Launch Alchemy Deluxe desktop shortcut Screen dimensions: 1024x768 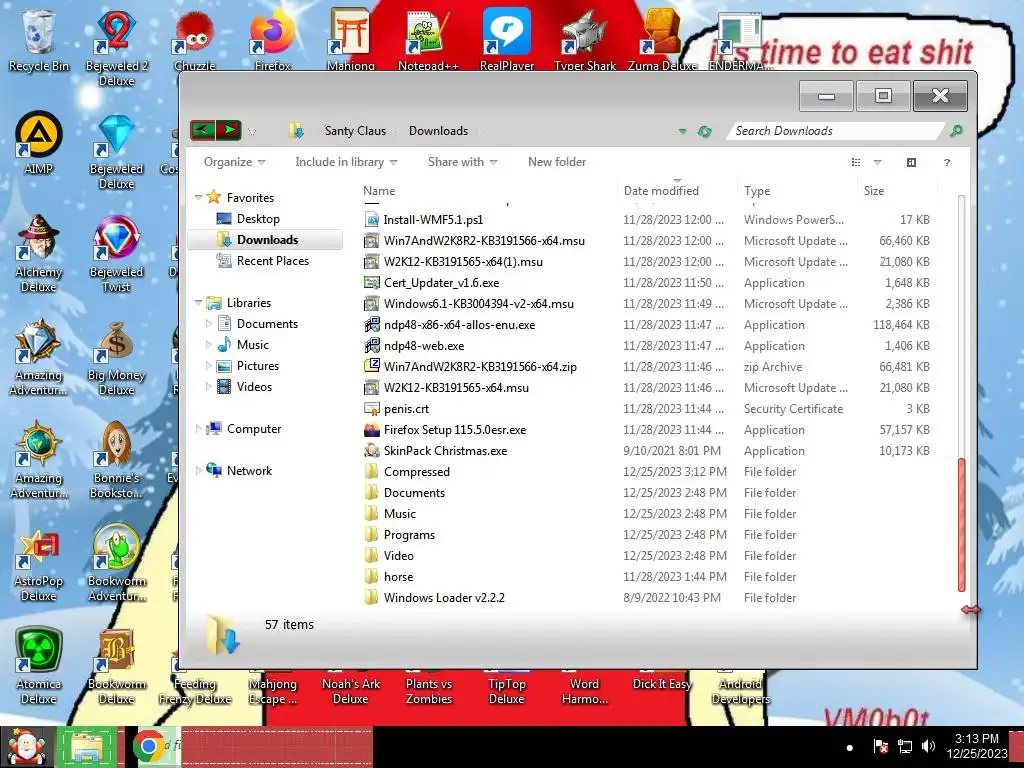tap(39, 253)
